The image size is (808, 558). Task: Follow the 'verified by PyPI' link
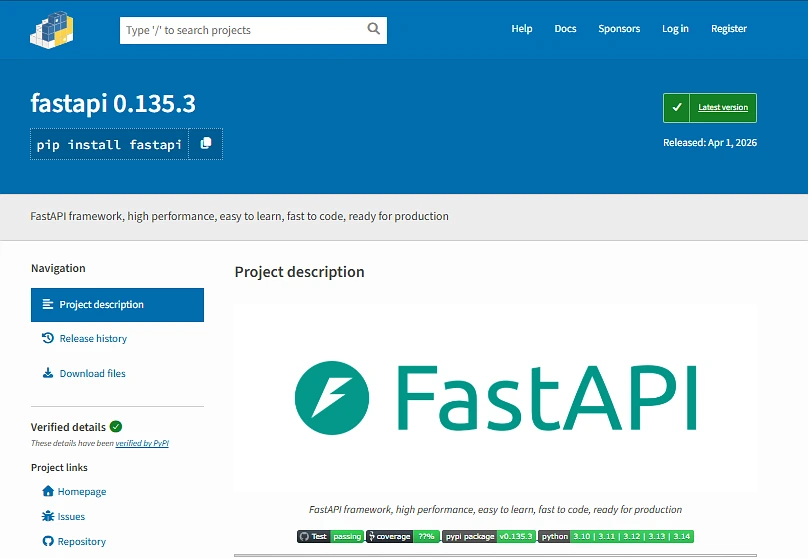(x=142, y=443)
